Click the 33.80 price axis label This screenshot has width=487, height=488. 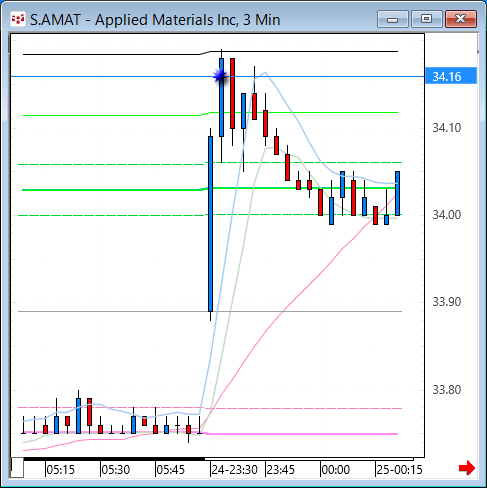pyautogui.click(x=446, y=389)
